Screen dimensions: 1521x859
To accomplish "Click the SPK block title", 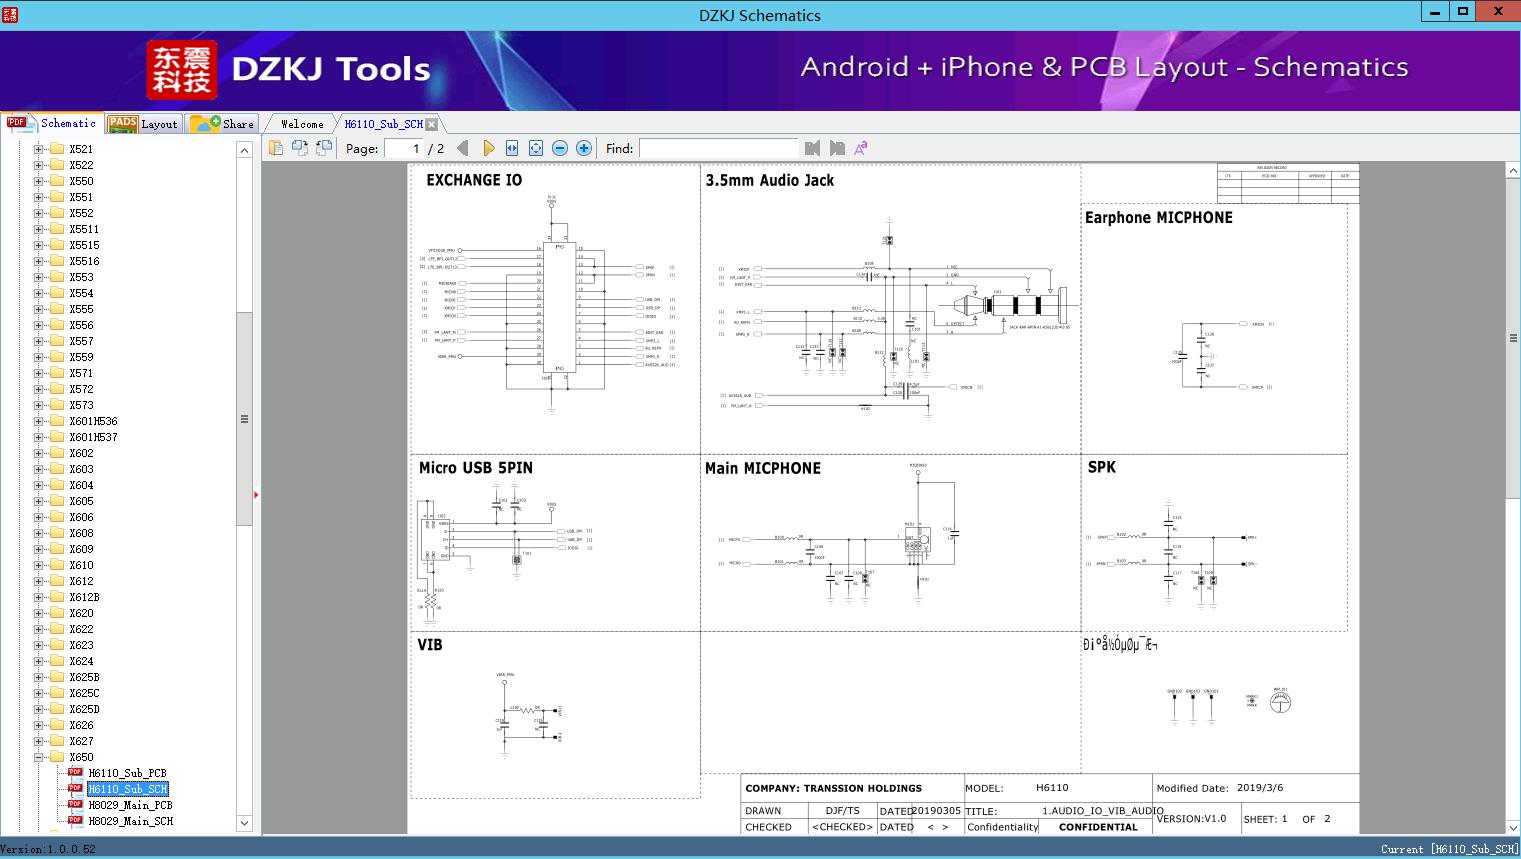I will [x=1102, y=467].
